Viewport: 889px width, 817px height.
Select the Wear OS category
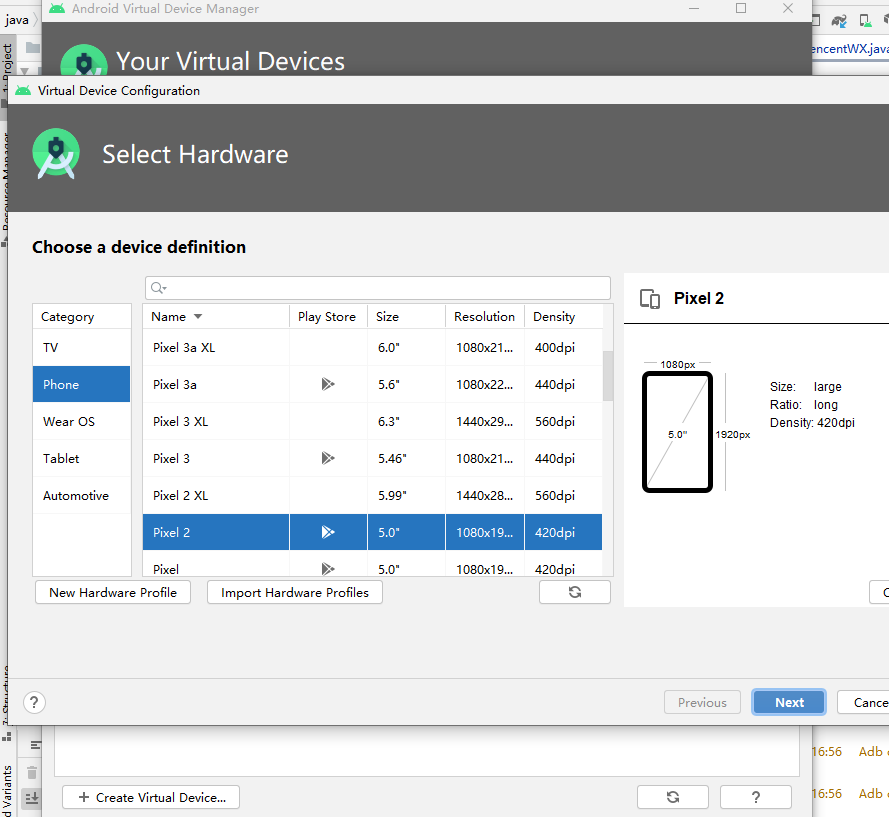(x=82, y=421)
